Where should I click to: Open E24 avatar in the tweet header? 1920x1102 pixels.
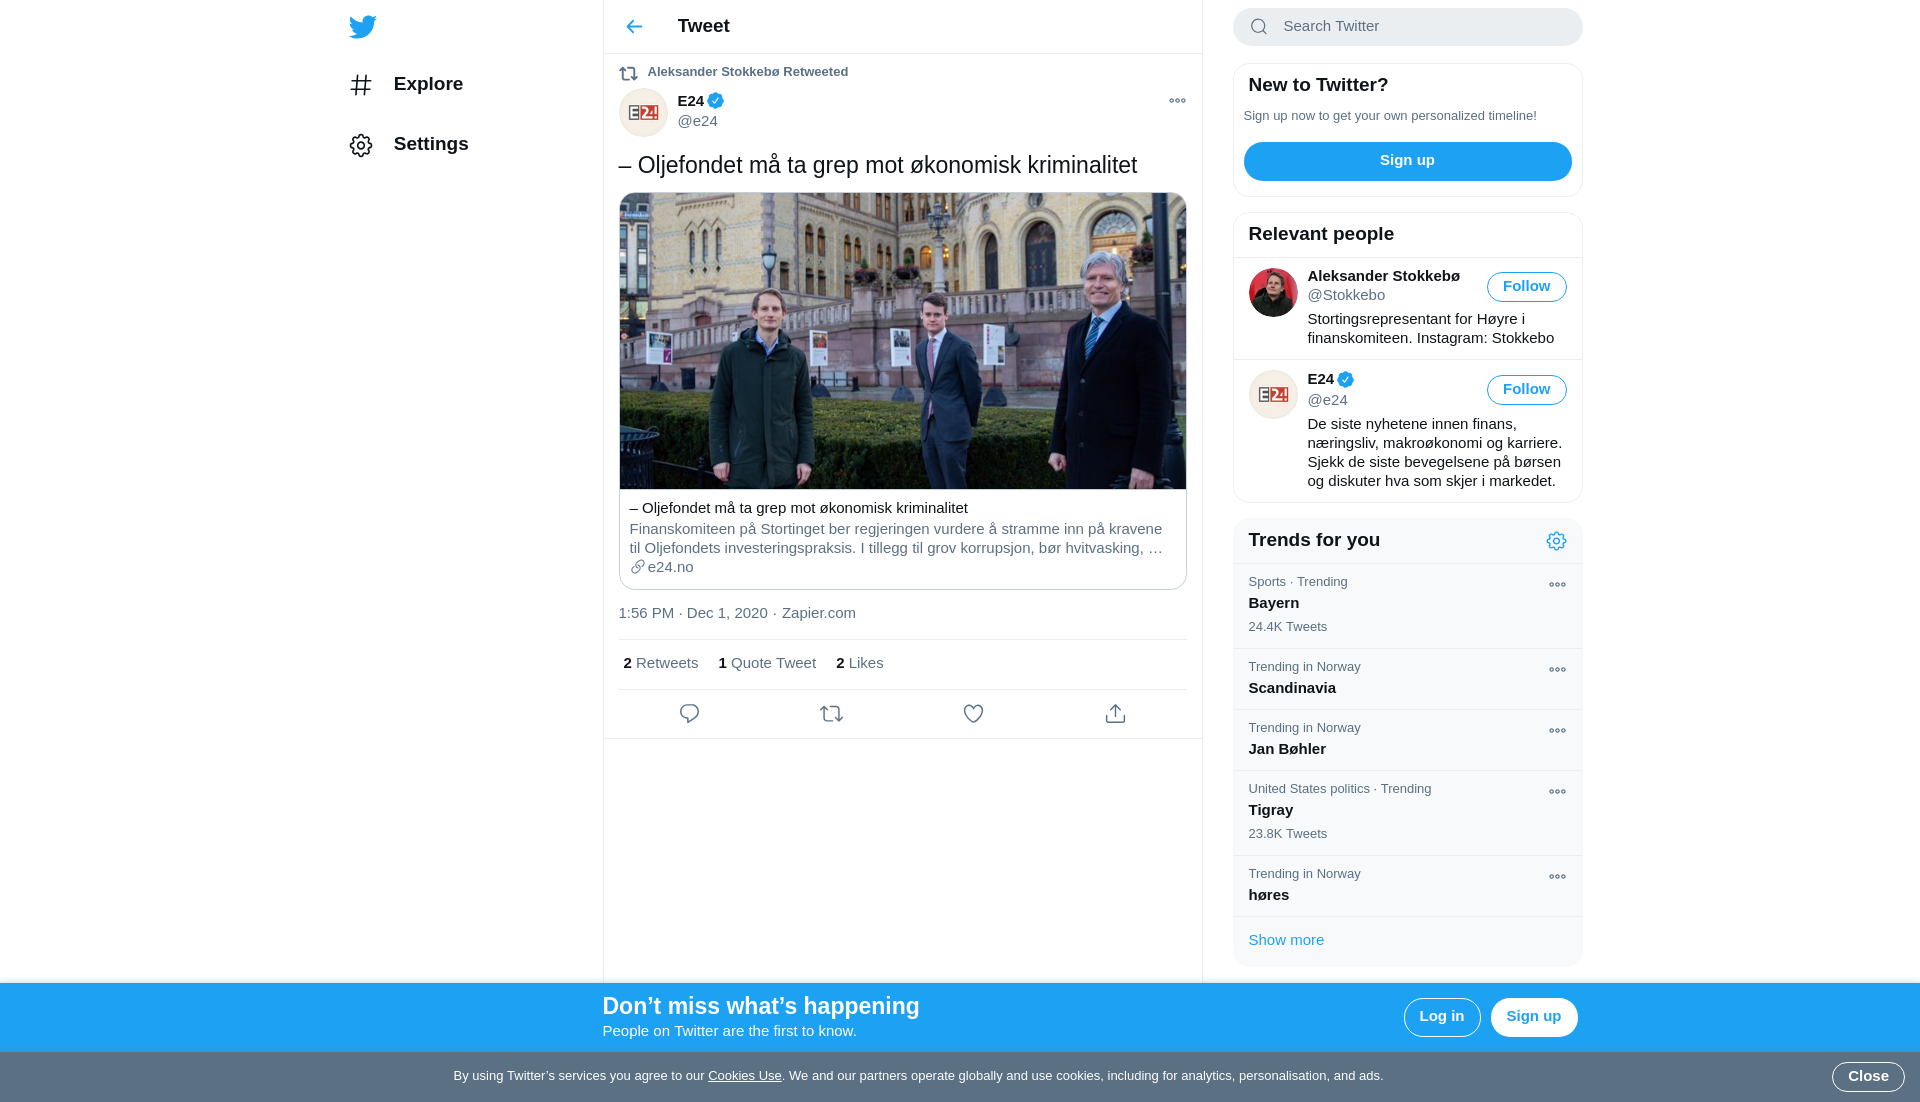(643, 112)
